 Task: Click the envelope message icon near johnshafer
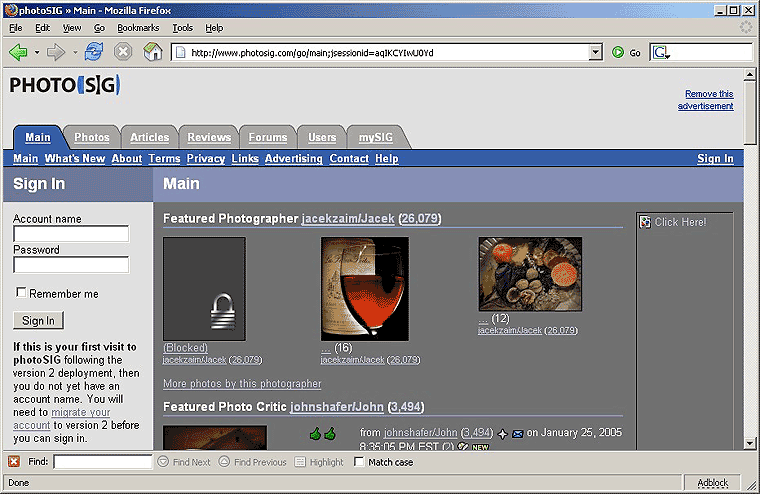coord(517,434)
